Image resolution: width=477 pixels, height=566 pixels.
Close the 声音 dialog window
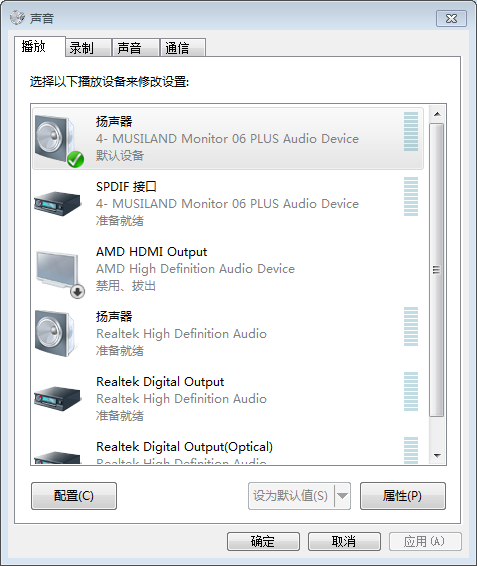pyautogui.click(x=451, y=18)
